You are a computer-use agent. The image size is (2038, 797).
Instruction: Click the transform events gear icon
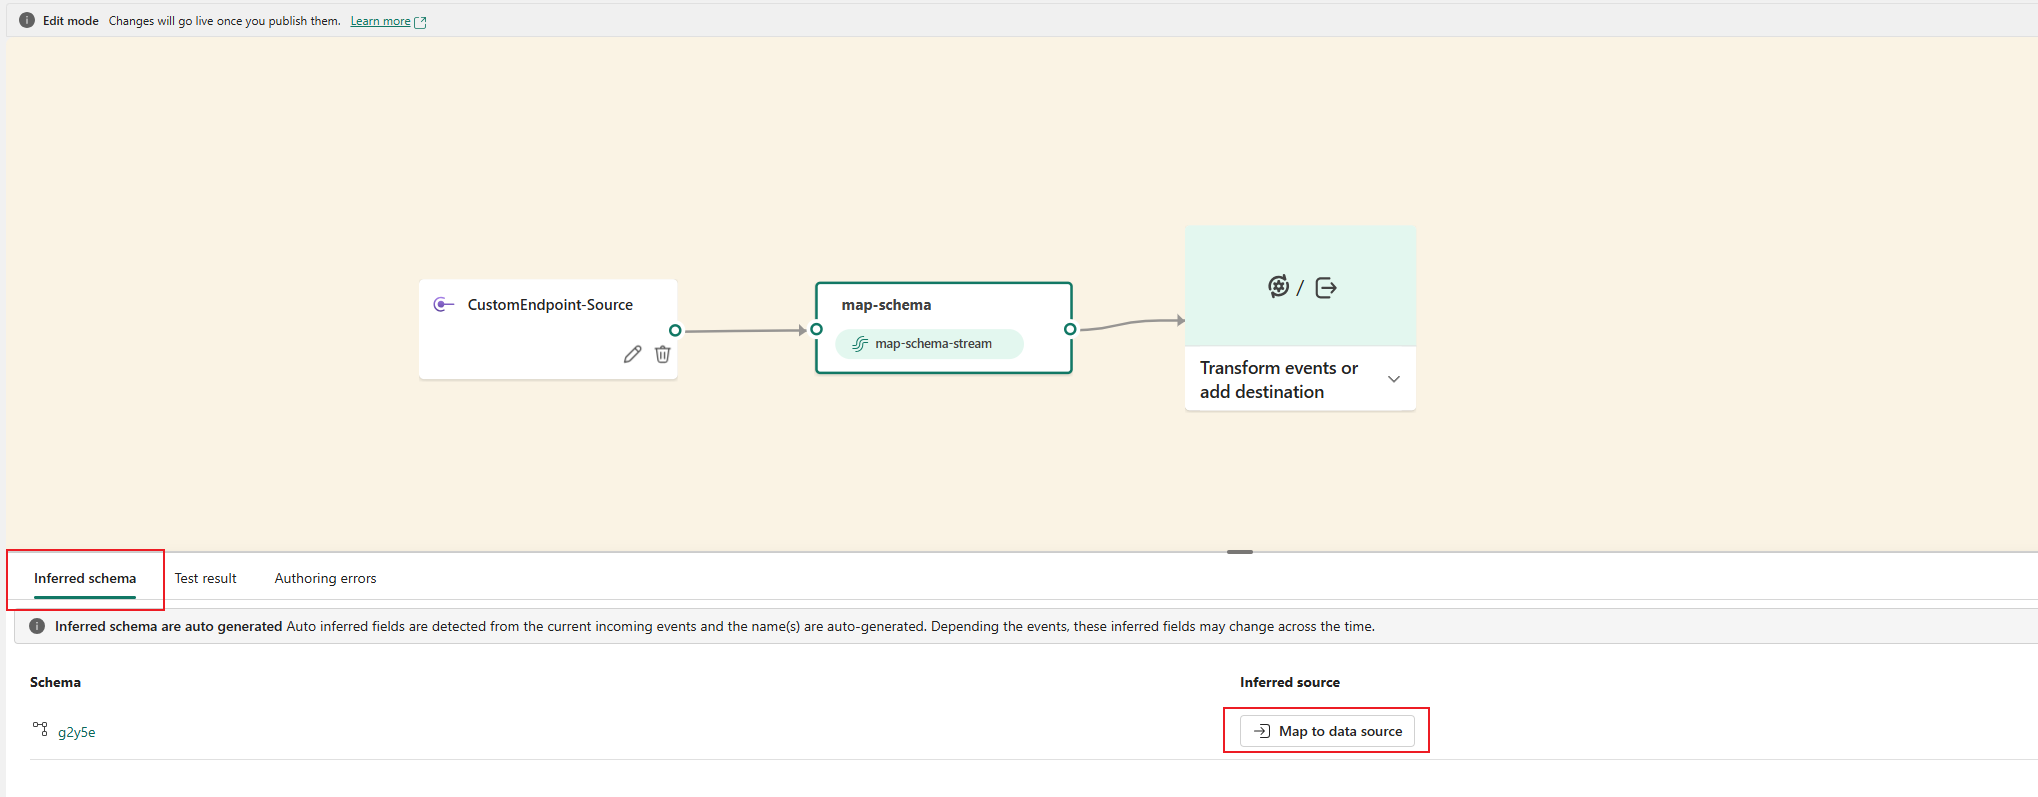1278,287
